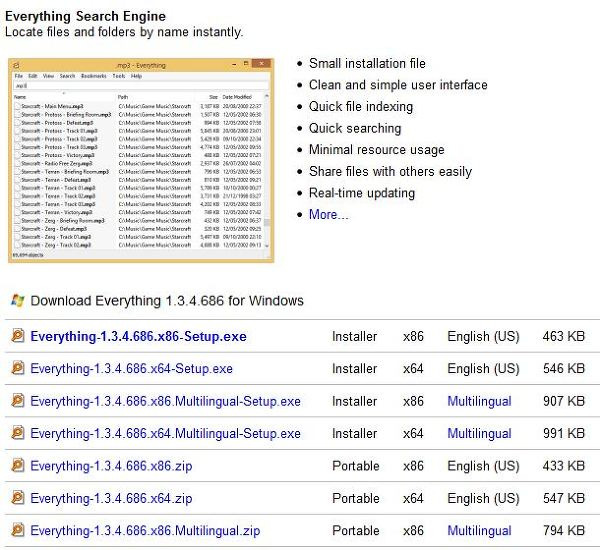Click the icon beside Everything-1.3.4.686.x64-Setup.exe
The width and height of the screenshot is (600, 550).
coord(18,368)
